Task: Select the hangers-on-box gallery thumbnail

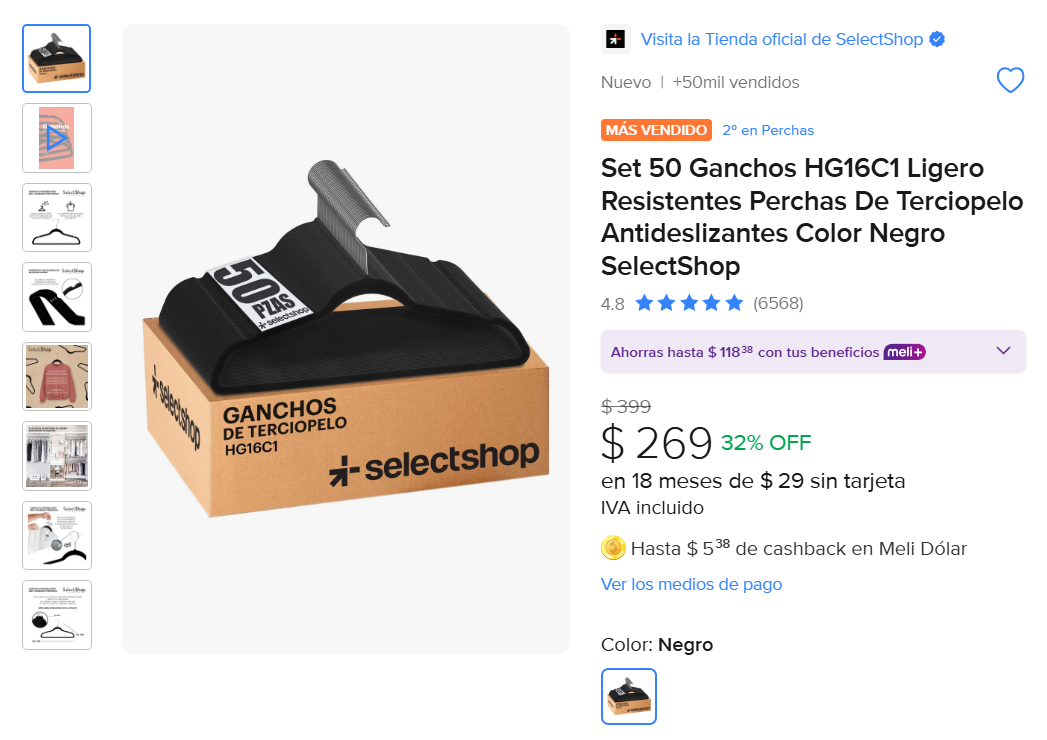Action: coord(57,59)
